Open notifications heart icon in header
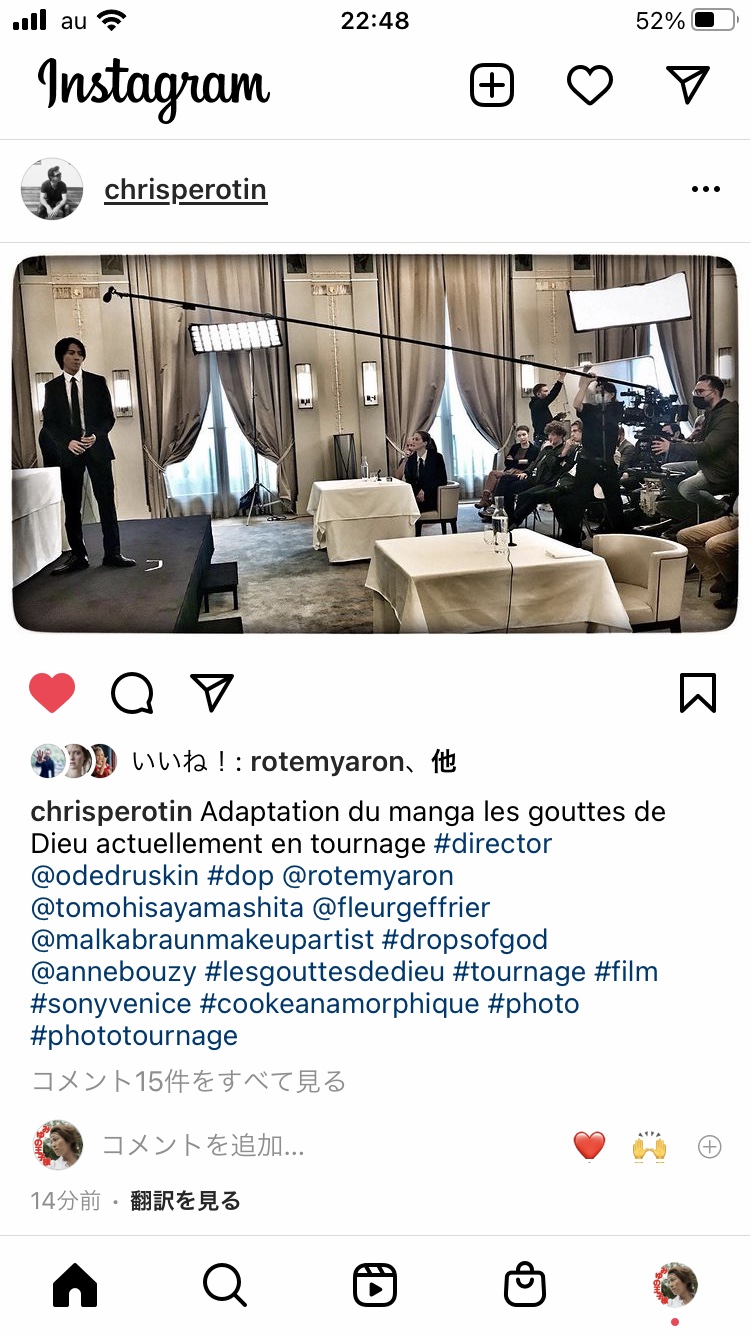 (590, 85)
